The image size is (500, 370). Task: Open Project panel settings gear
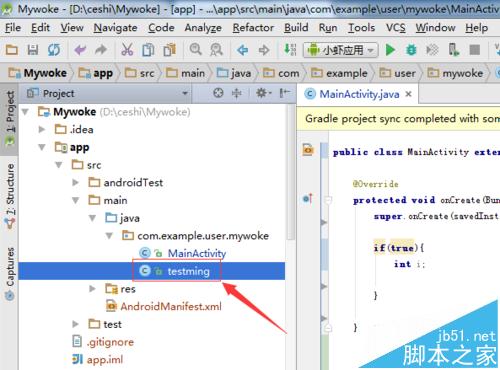click(263, 93)
